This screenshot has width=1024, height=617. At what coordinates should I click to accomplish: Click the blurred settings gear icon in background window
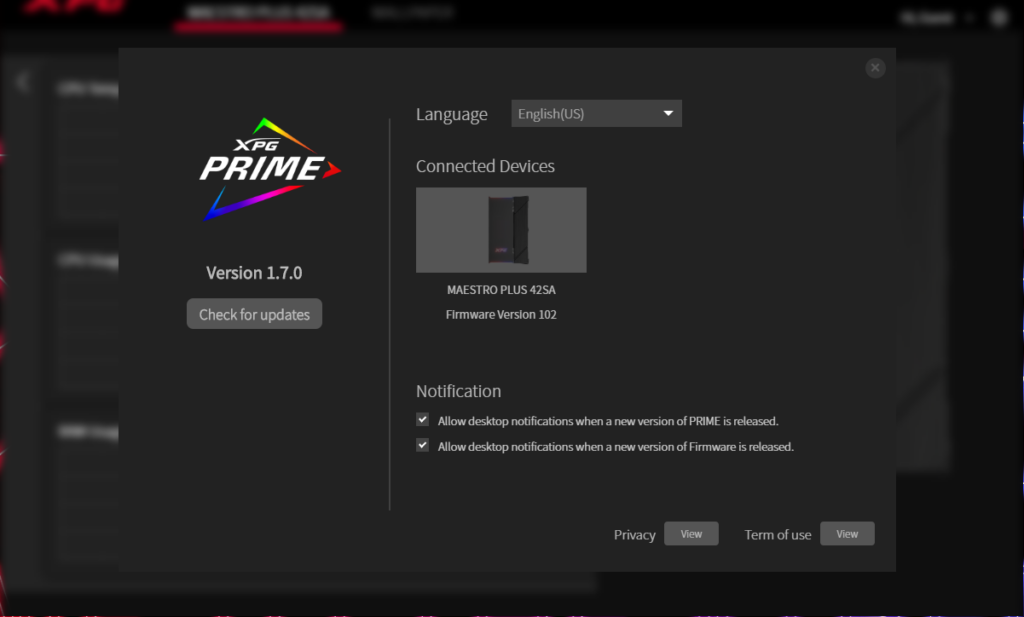click(x=999, y=18)
